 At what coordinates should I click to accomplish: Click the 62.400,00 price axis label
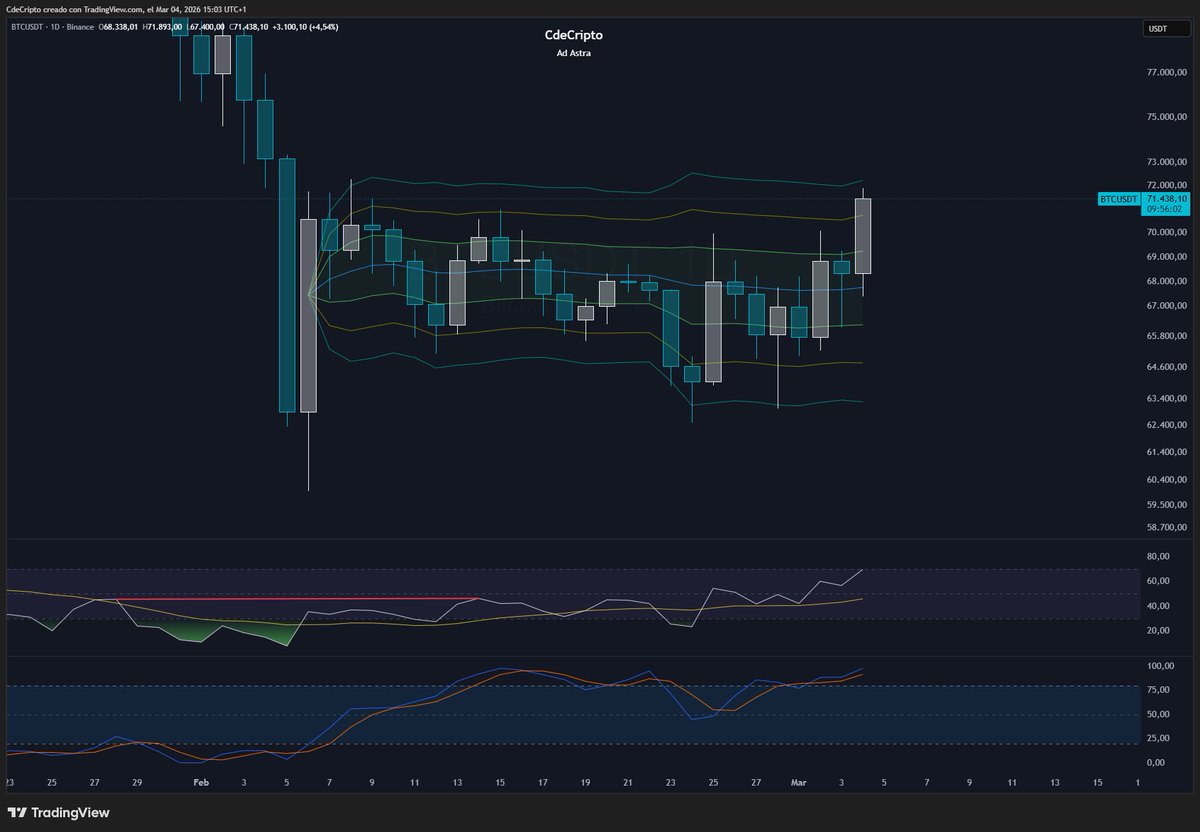pos(1167,426)
